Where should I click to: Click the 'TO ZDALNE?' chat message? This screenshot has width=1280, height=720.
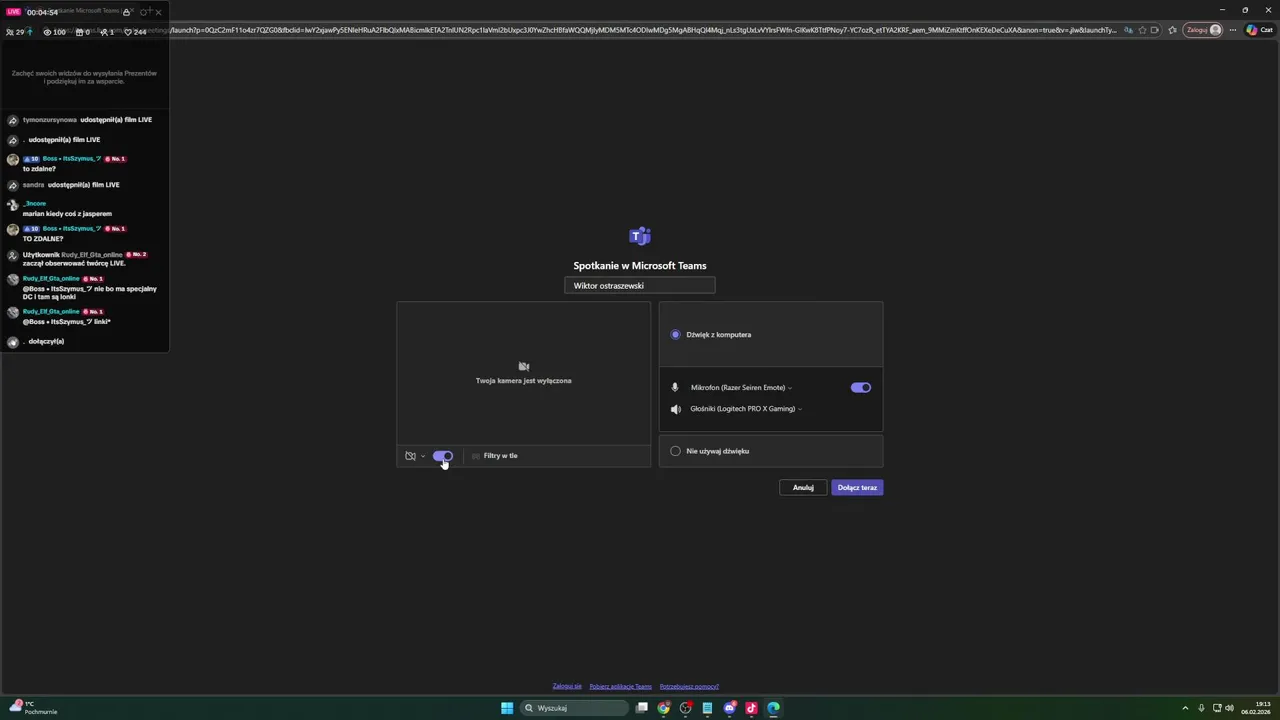[x=43, y=239]
